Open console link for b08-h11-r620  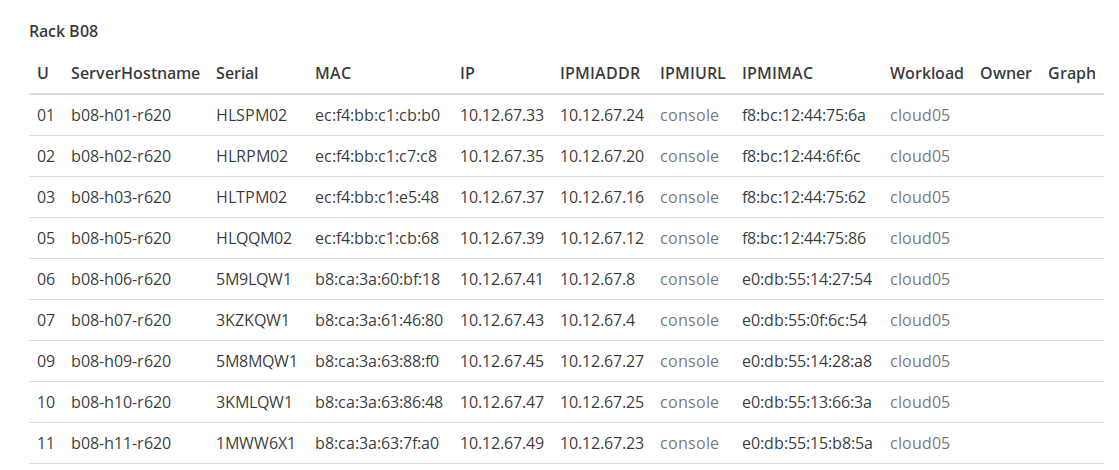coord(689,443)
